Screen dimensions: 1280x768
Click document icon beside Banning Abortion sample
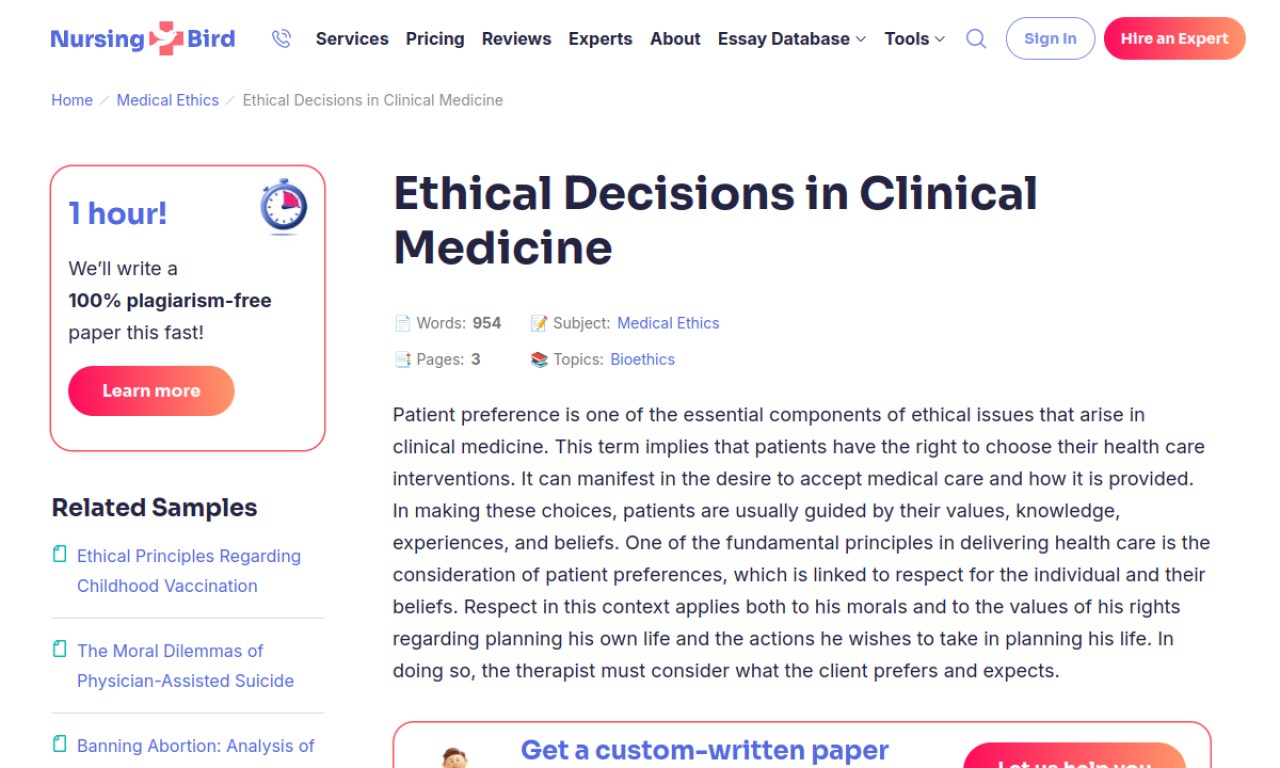tap(60, 744)
